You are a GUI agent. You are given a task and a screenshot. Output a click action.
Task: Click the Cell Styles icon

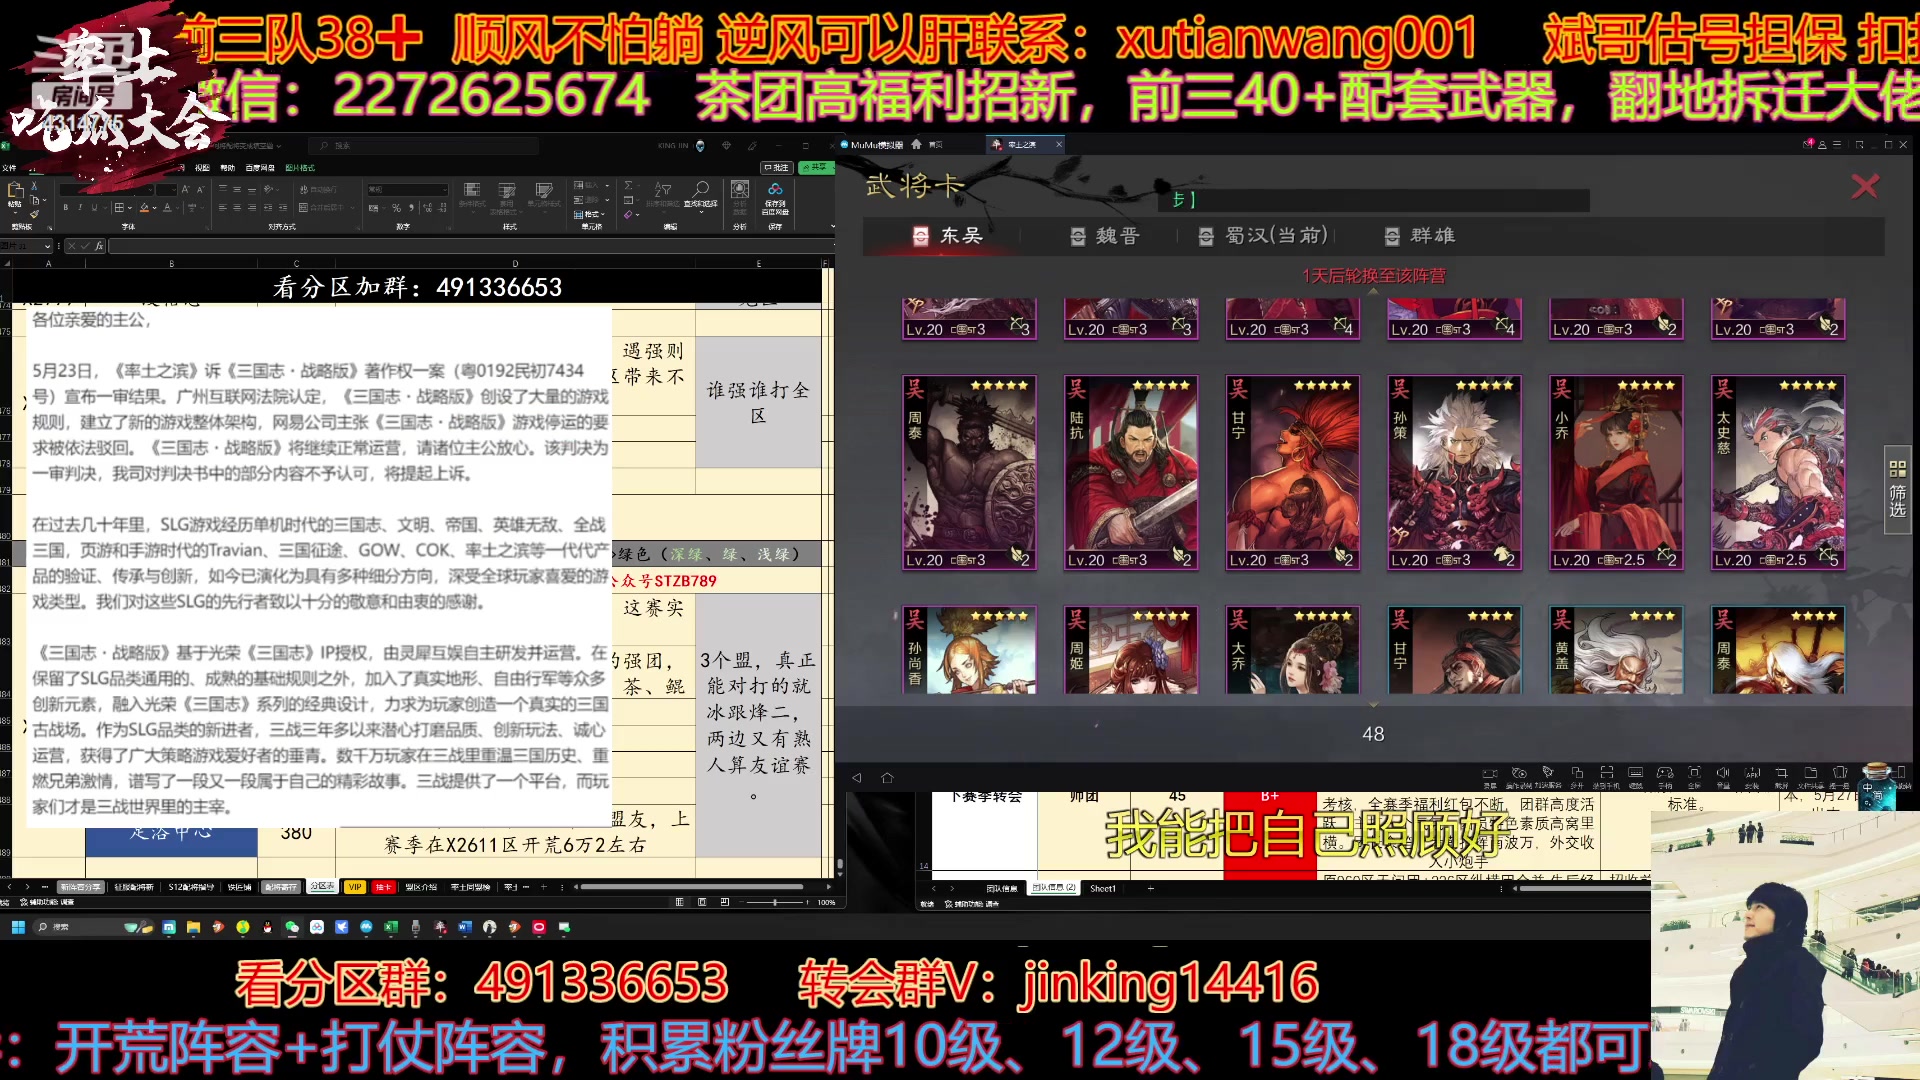click(544, 190)
